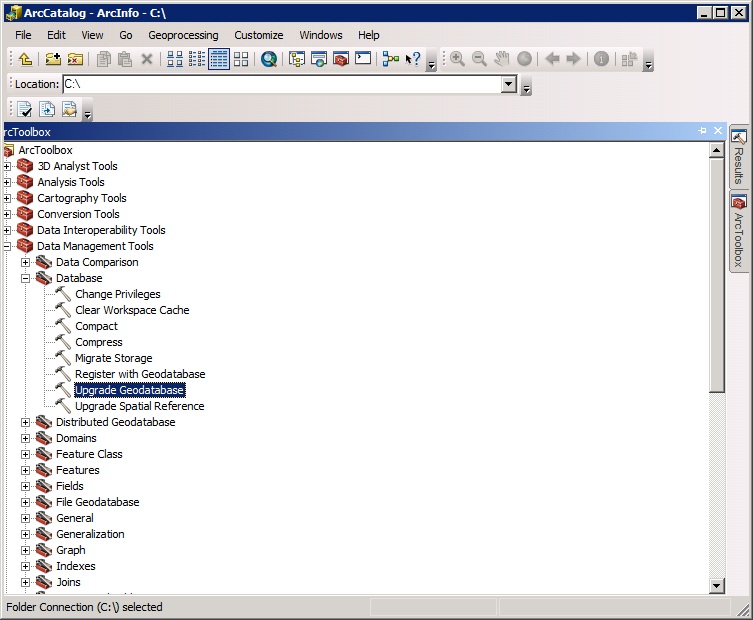
Task: Select the Upgrade Geodatabase tool
Action: coord(130,390)
